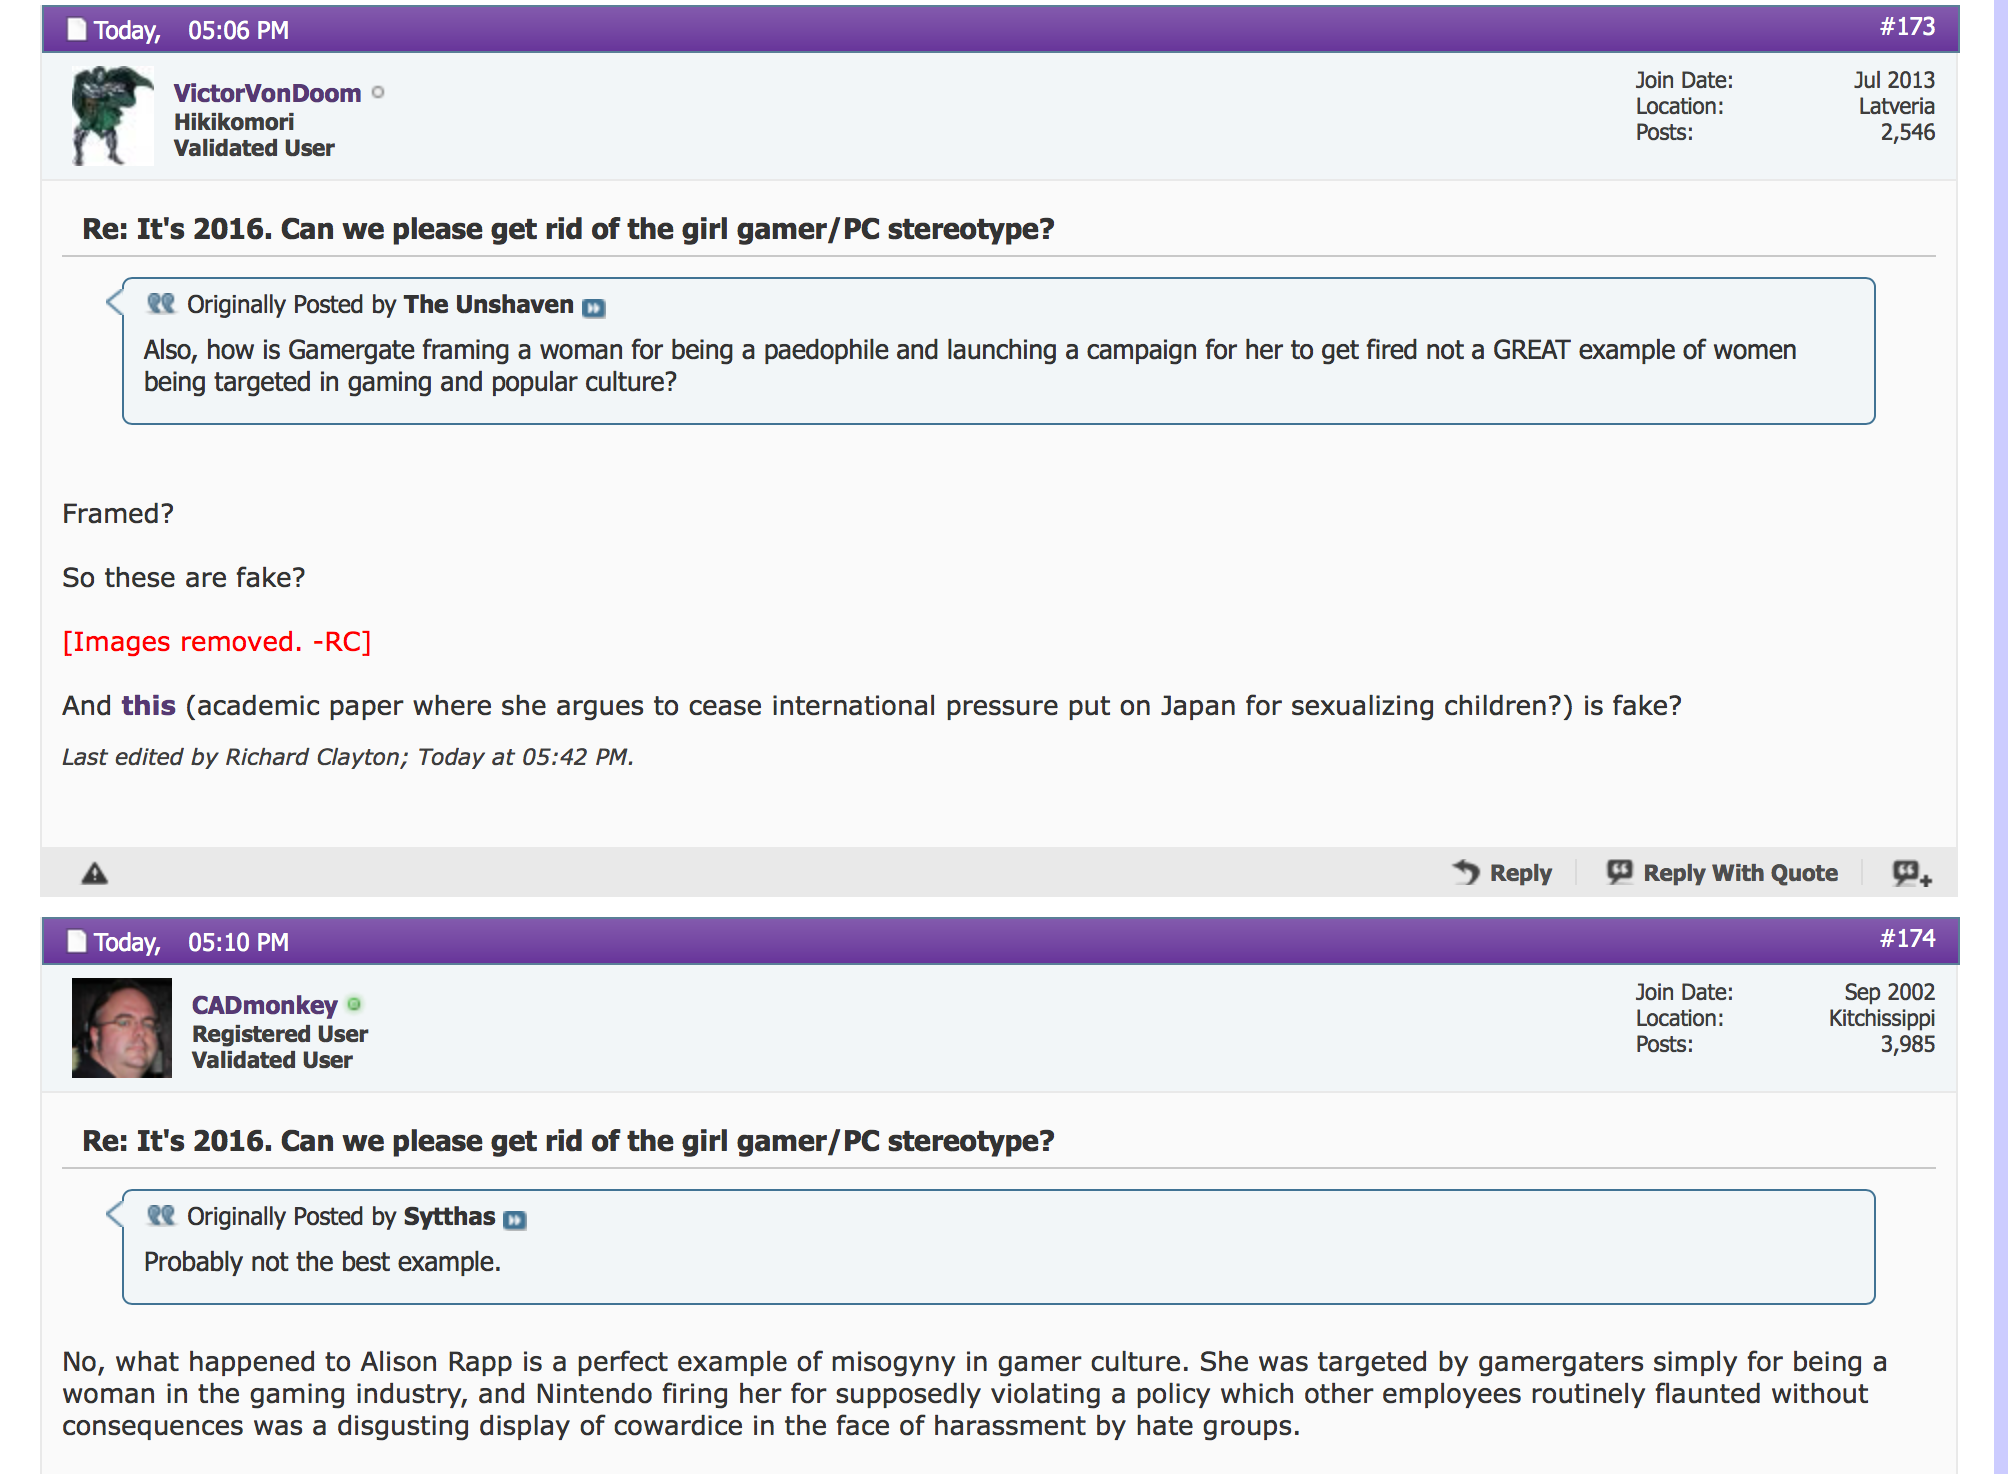Image resolution: width=2008 pixels, height=1474 pixels.
Task: Click the post document icon beside 05:10 PM
Action: [77, 941]
